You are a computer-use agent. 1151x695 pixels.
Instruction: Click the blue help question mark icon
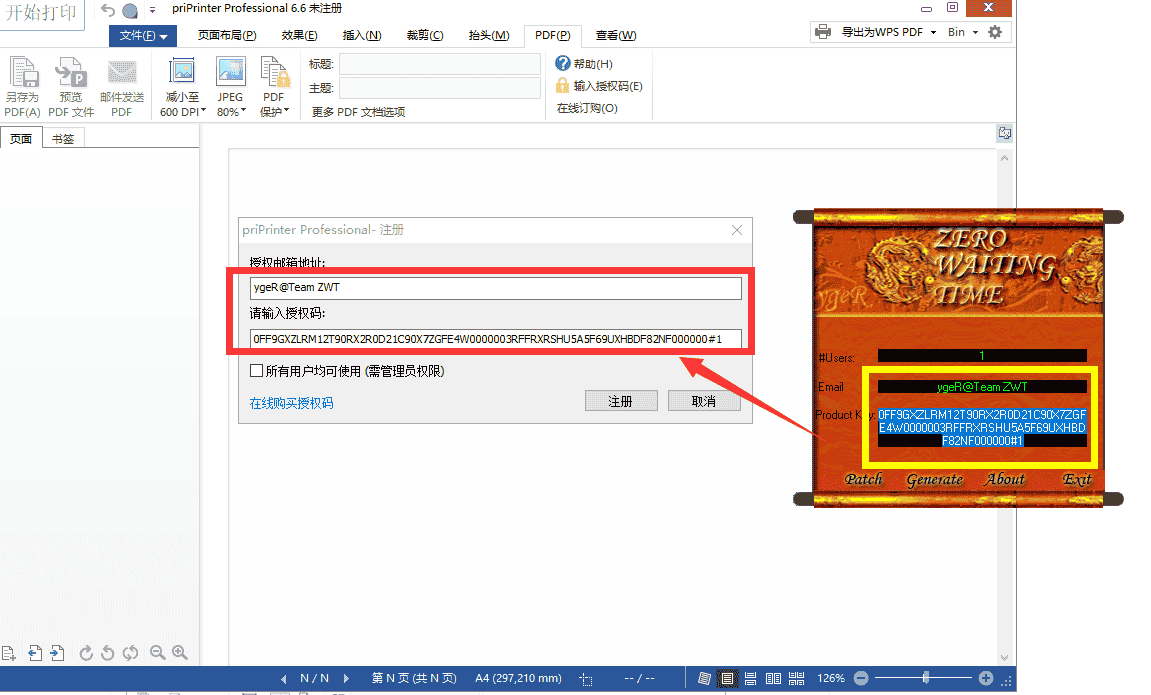coord(563,64)
